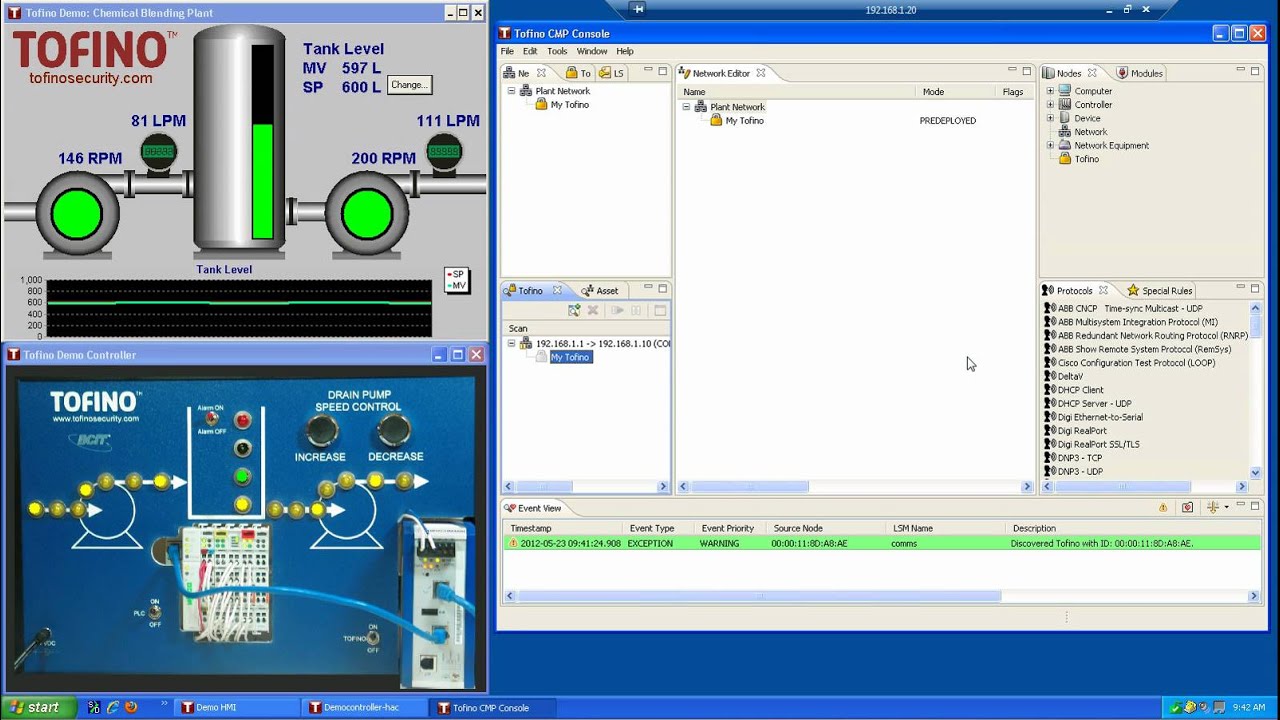The width and height of the screenshot is (1280, 720).
Task: Click the green tank level indicator light
Action: [x=242, y=476]
